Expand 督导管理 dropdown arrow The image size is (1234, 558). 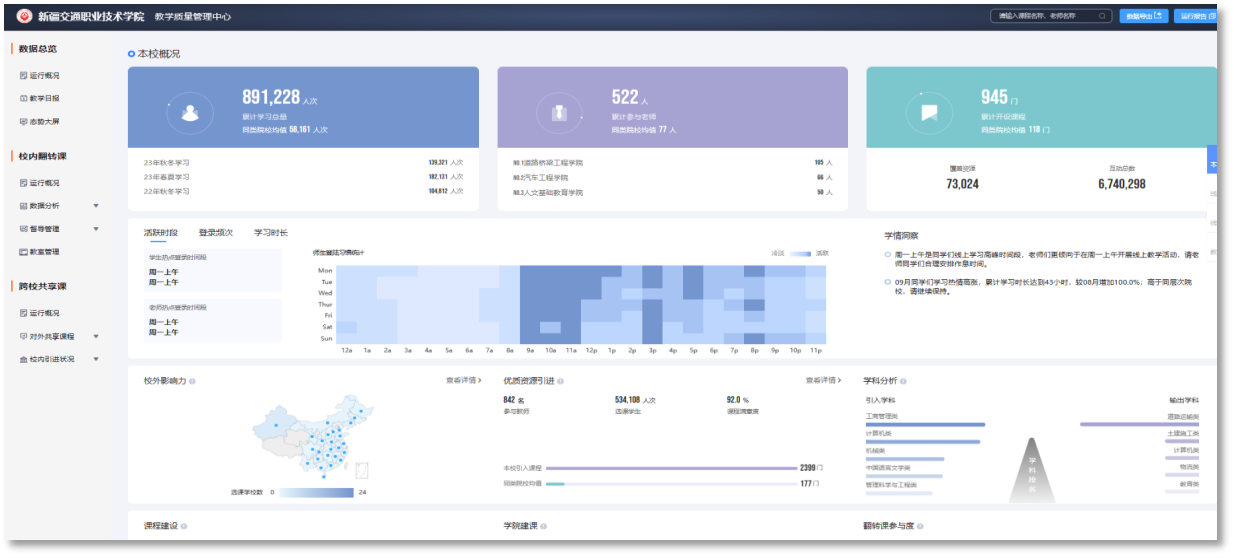click(96, 229)
